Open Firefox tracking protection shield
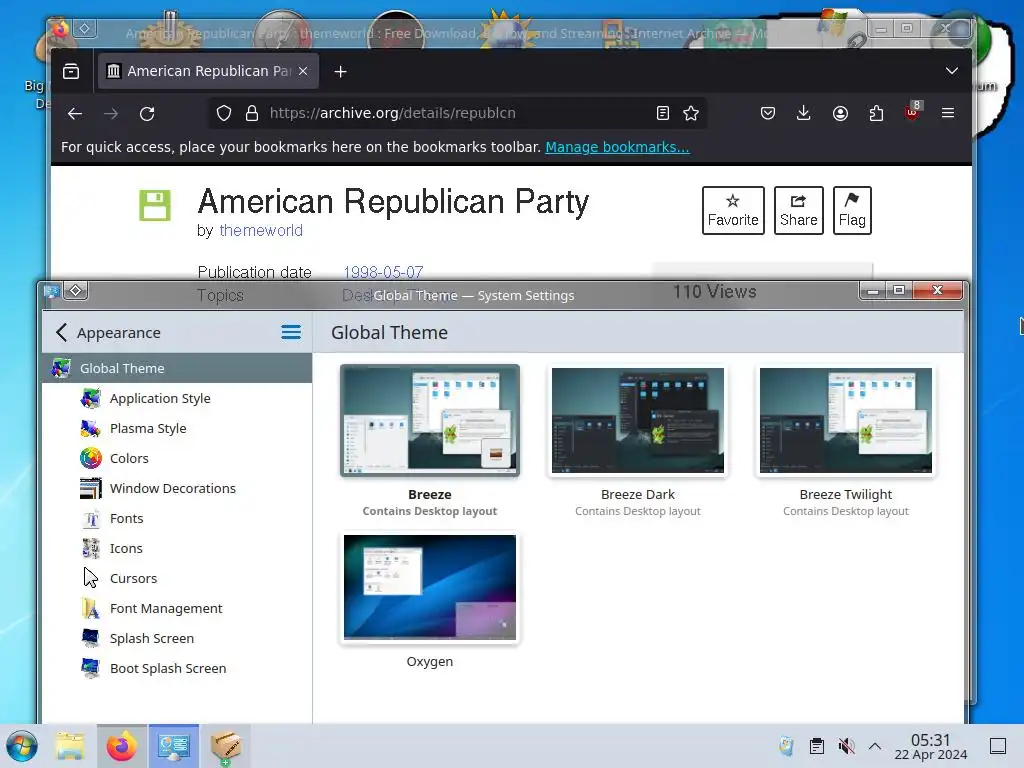The width and height of the screenshot is (1024, 768). [x=224, y=114]
